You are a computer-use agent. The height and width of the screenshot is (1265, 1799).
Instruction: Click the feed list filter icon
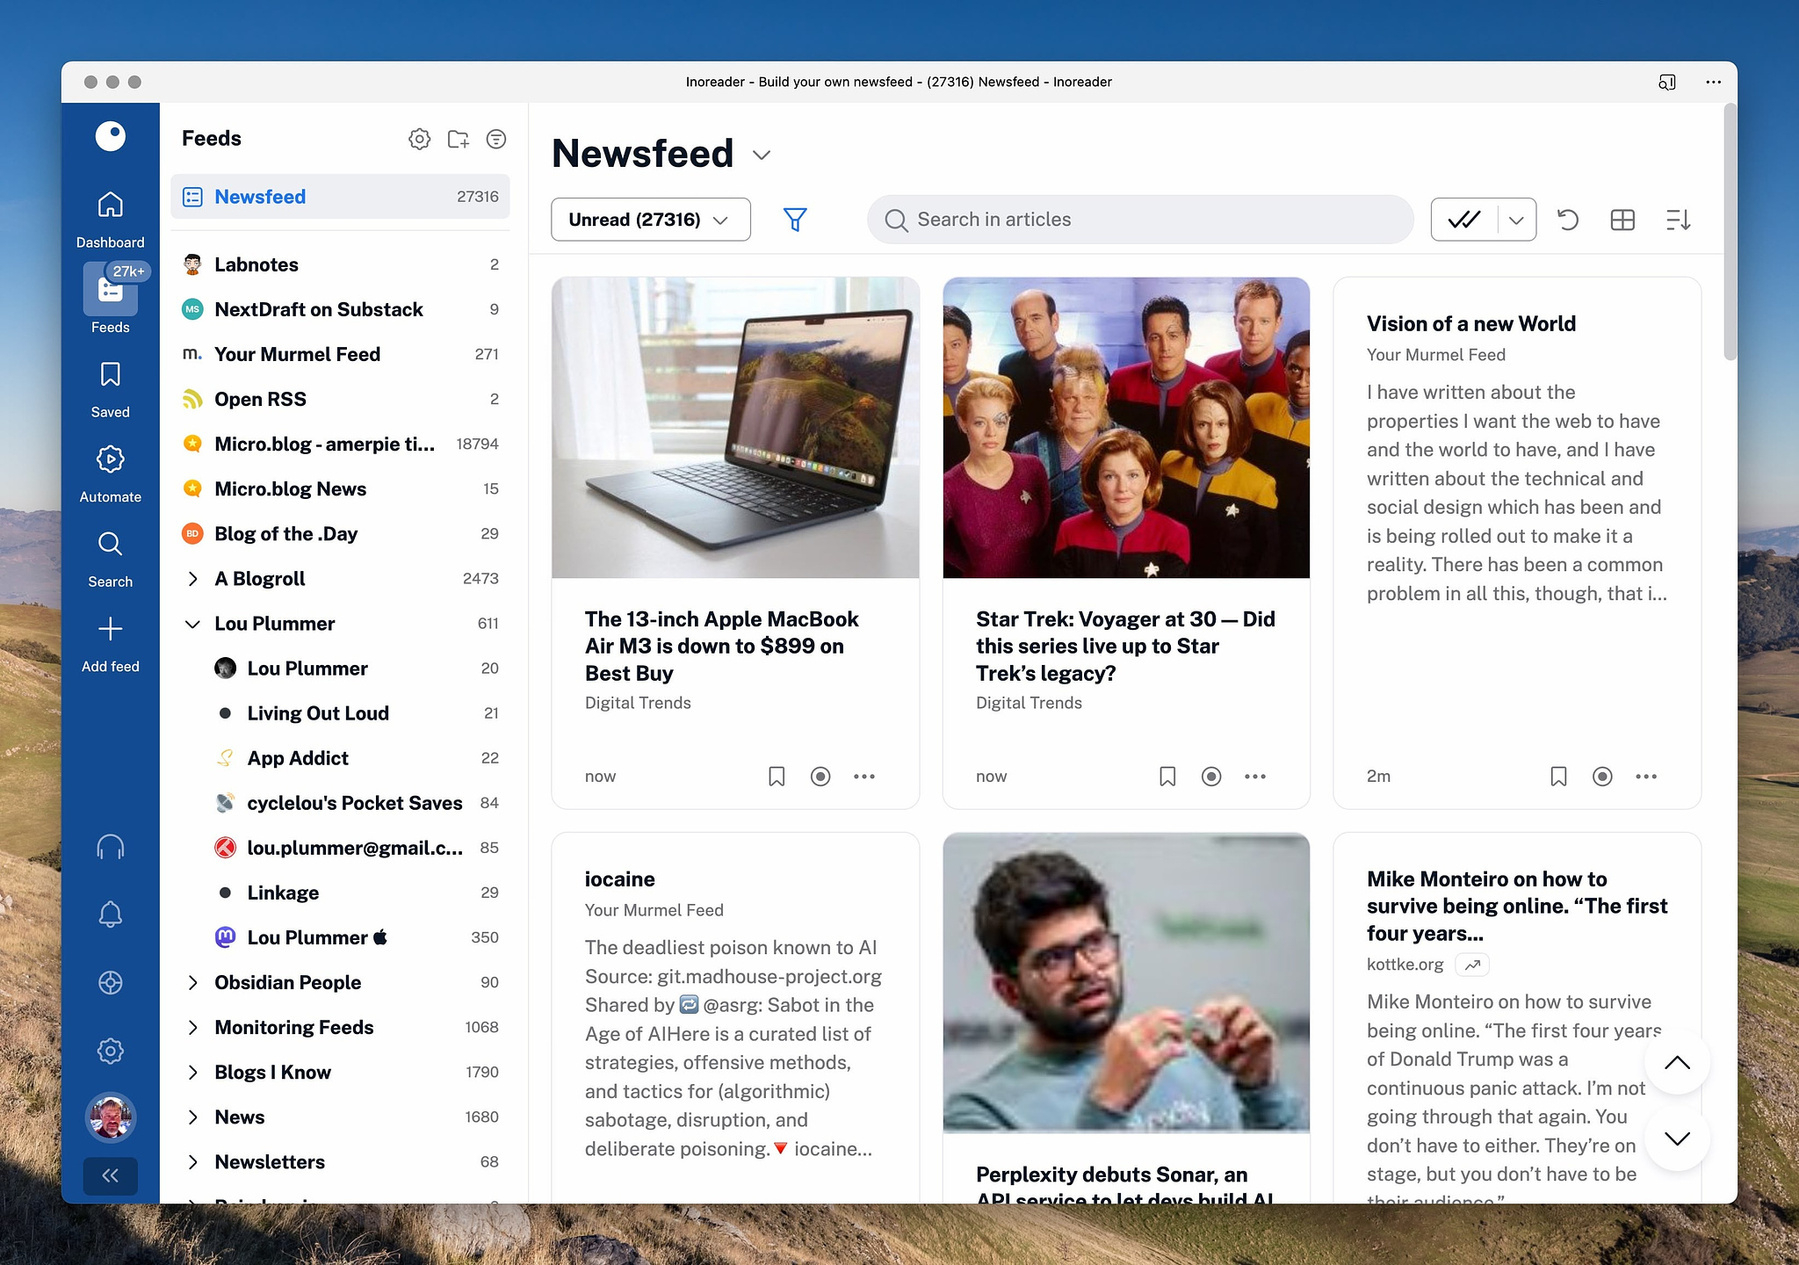[x=496, y=139]
